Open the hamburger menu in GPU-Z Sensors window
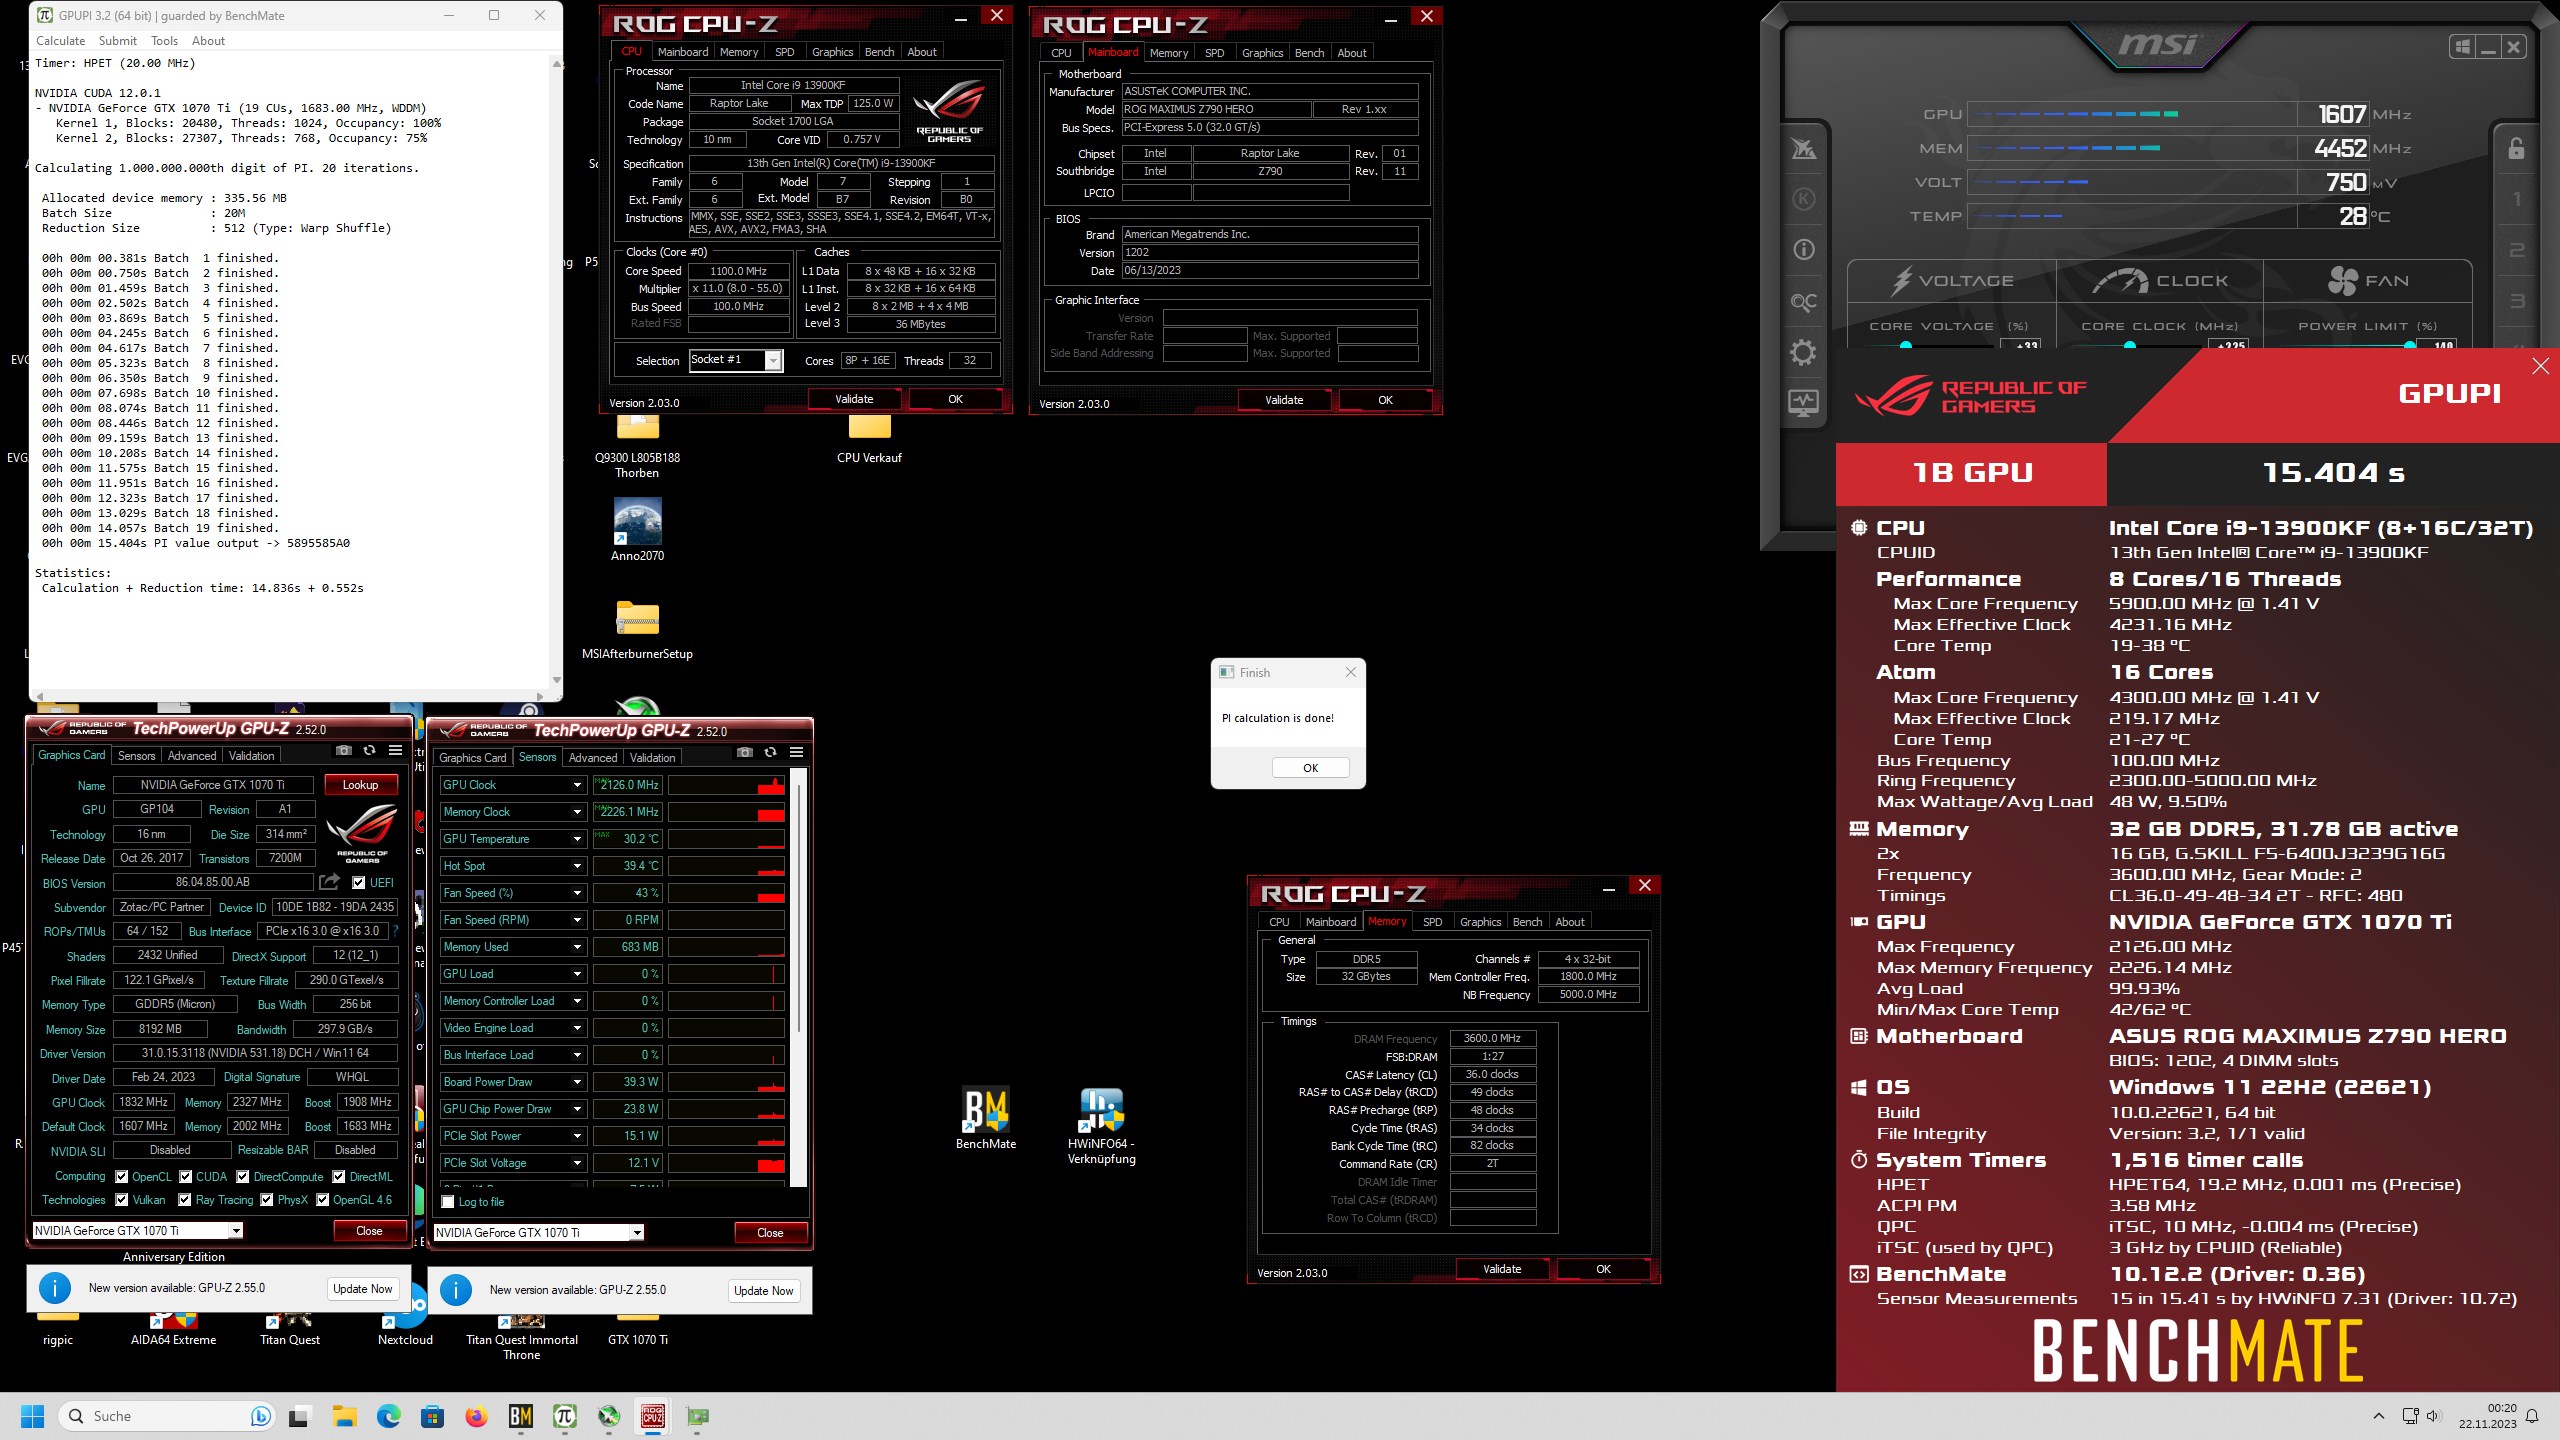2560x1440 pixels. 797,752
